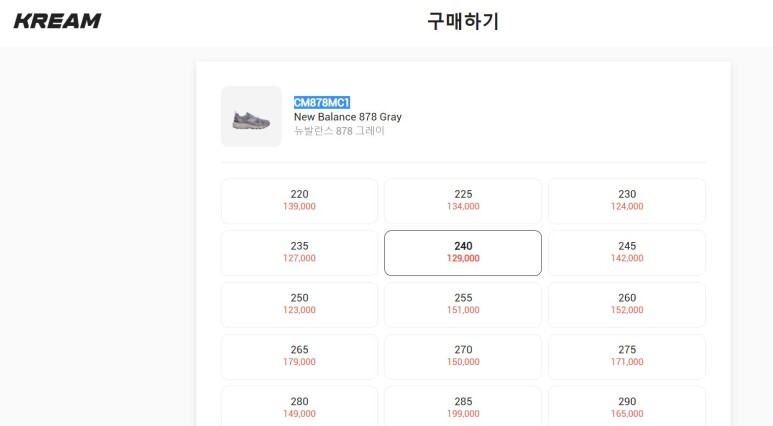Select size 225 for 134,000

coord(463,201)
